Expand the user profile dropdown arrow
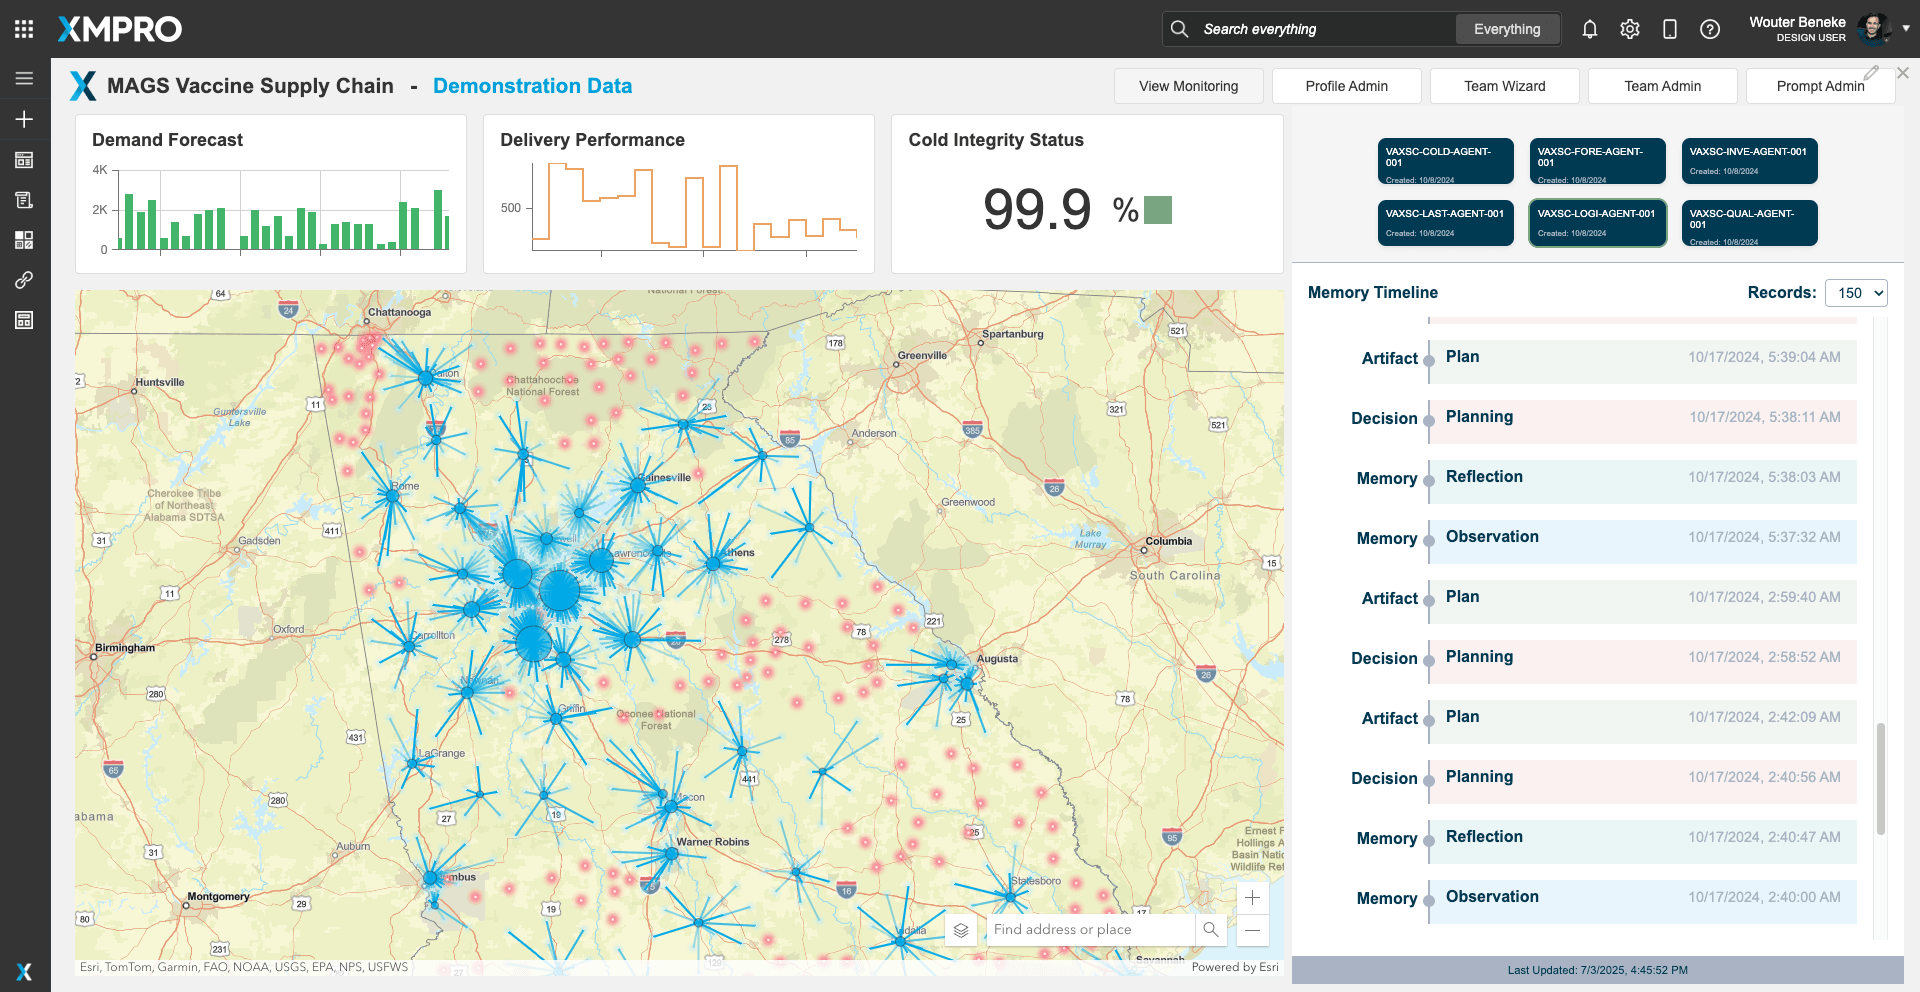1920x992 pixels. (x=1906, y=29)
